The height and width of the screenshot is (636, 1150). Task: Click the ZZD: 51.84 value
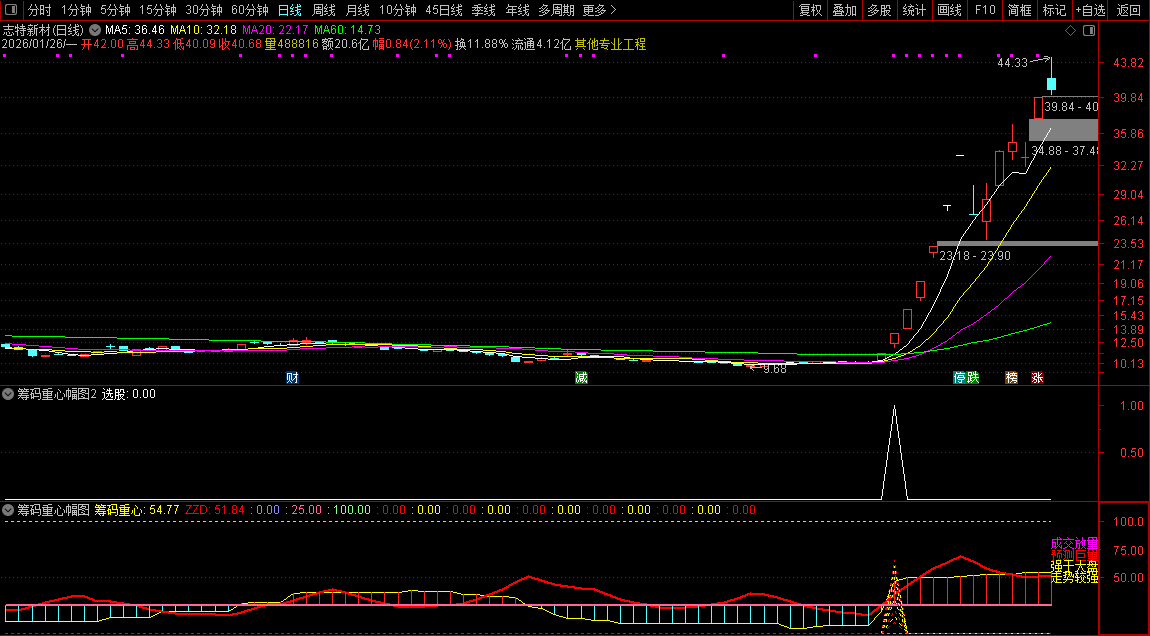215,510
